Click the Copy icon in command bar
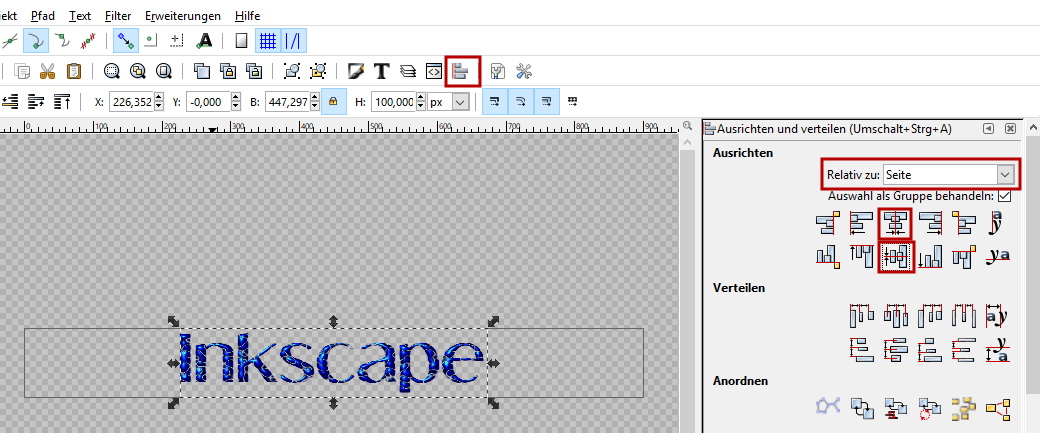 tap(23, 71)
